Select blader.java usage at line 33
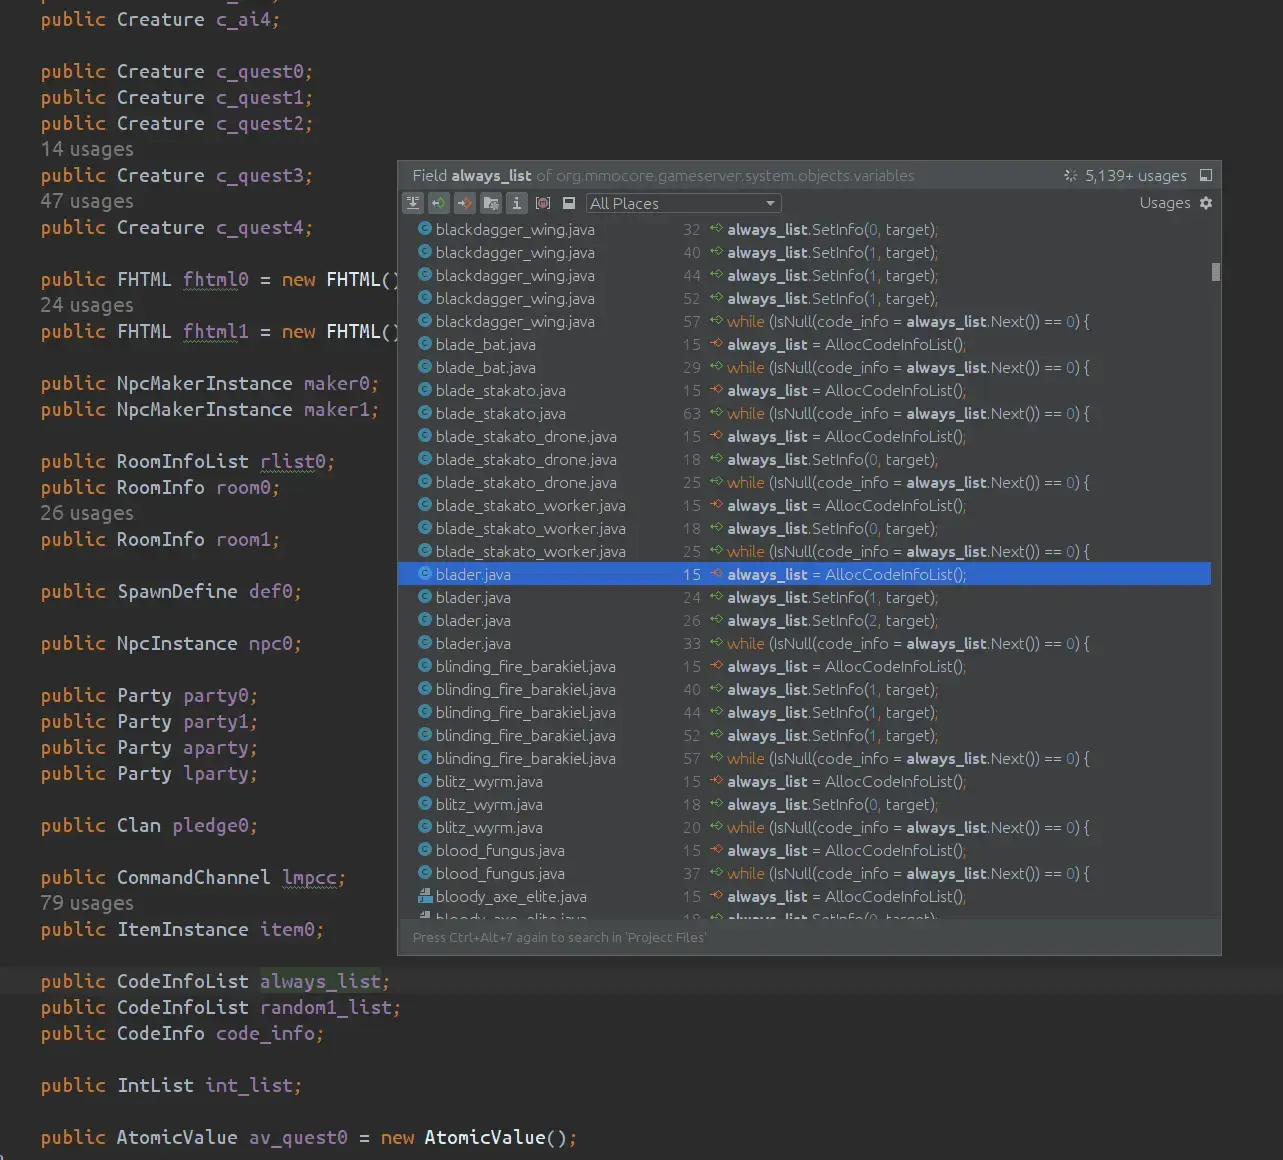Image resolution: width=1283 pixels, height=1160 pixels. coord(804,643)
